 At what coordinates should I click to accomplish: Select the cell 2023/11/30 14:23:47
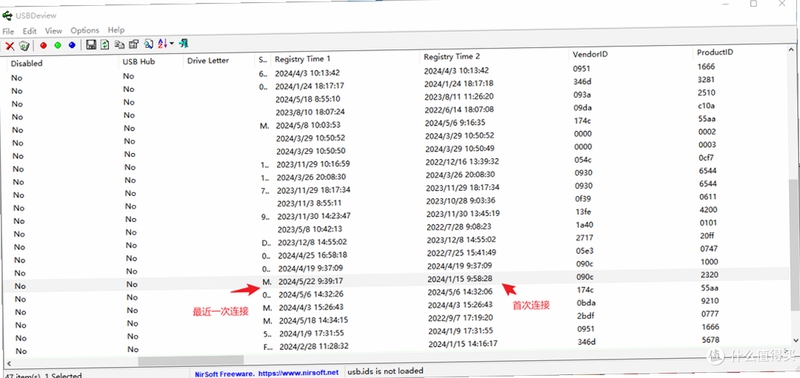pos(314,216)
